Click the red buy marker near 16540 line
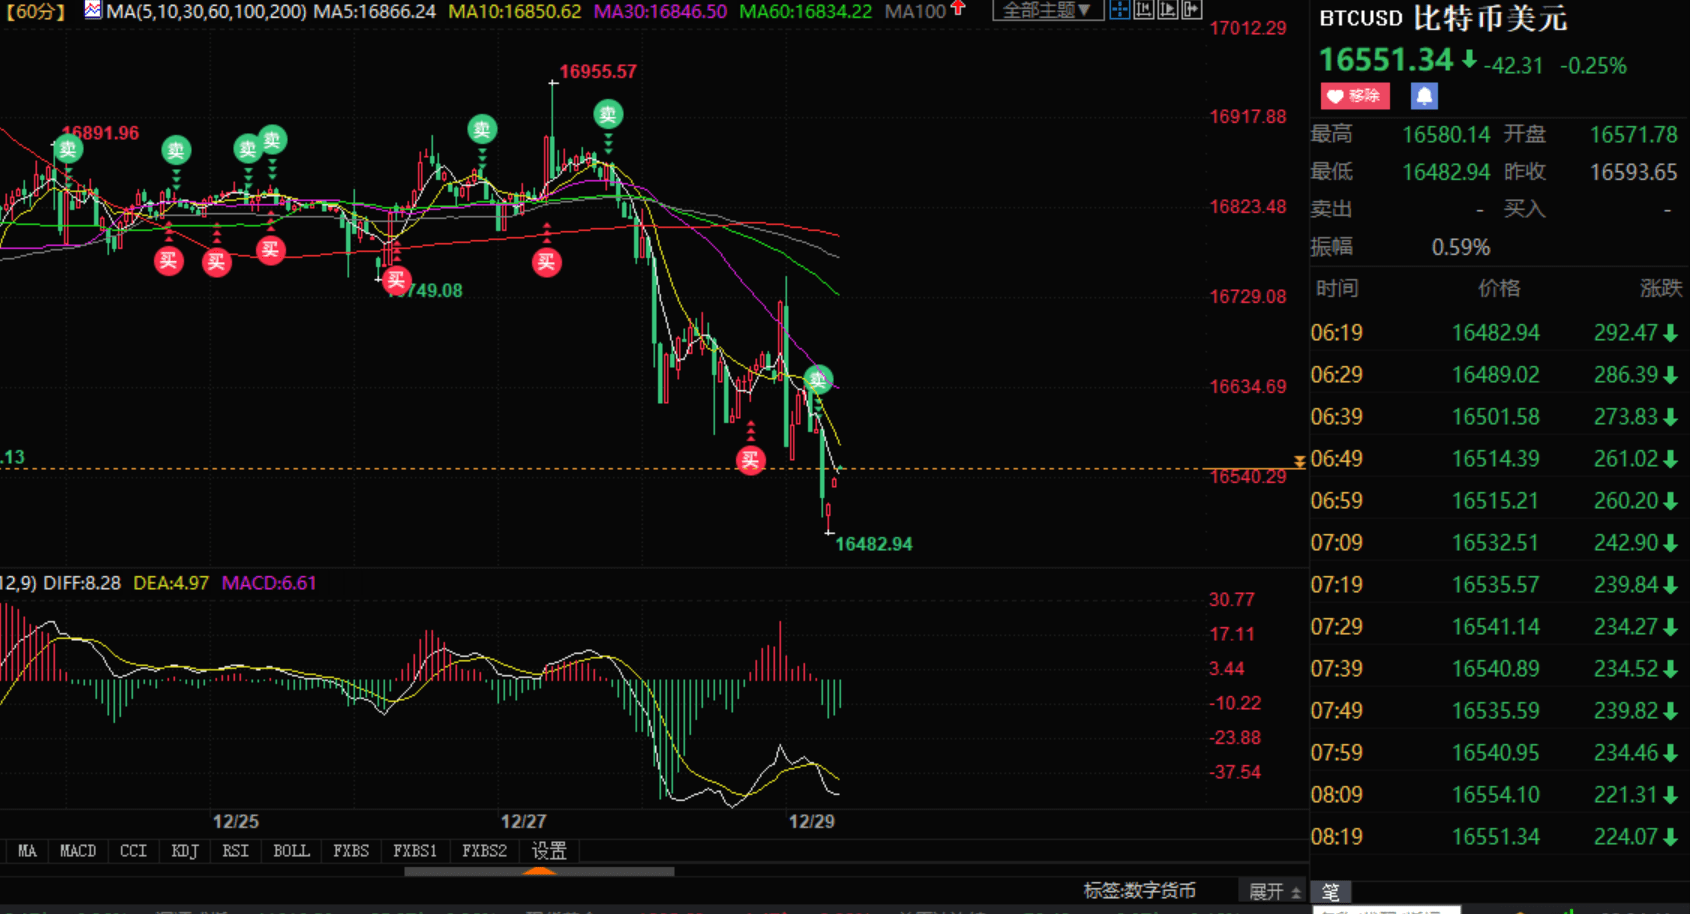Screen dimensions: 1690x914 click(x=750, y=460)
